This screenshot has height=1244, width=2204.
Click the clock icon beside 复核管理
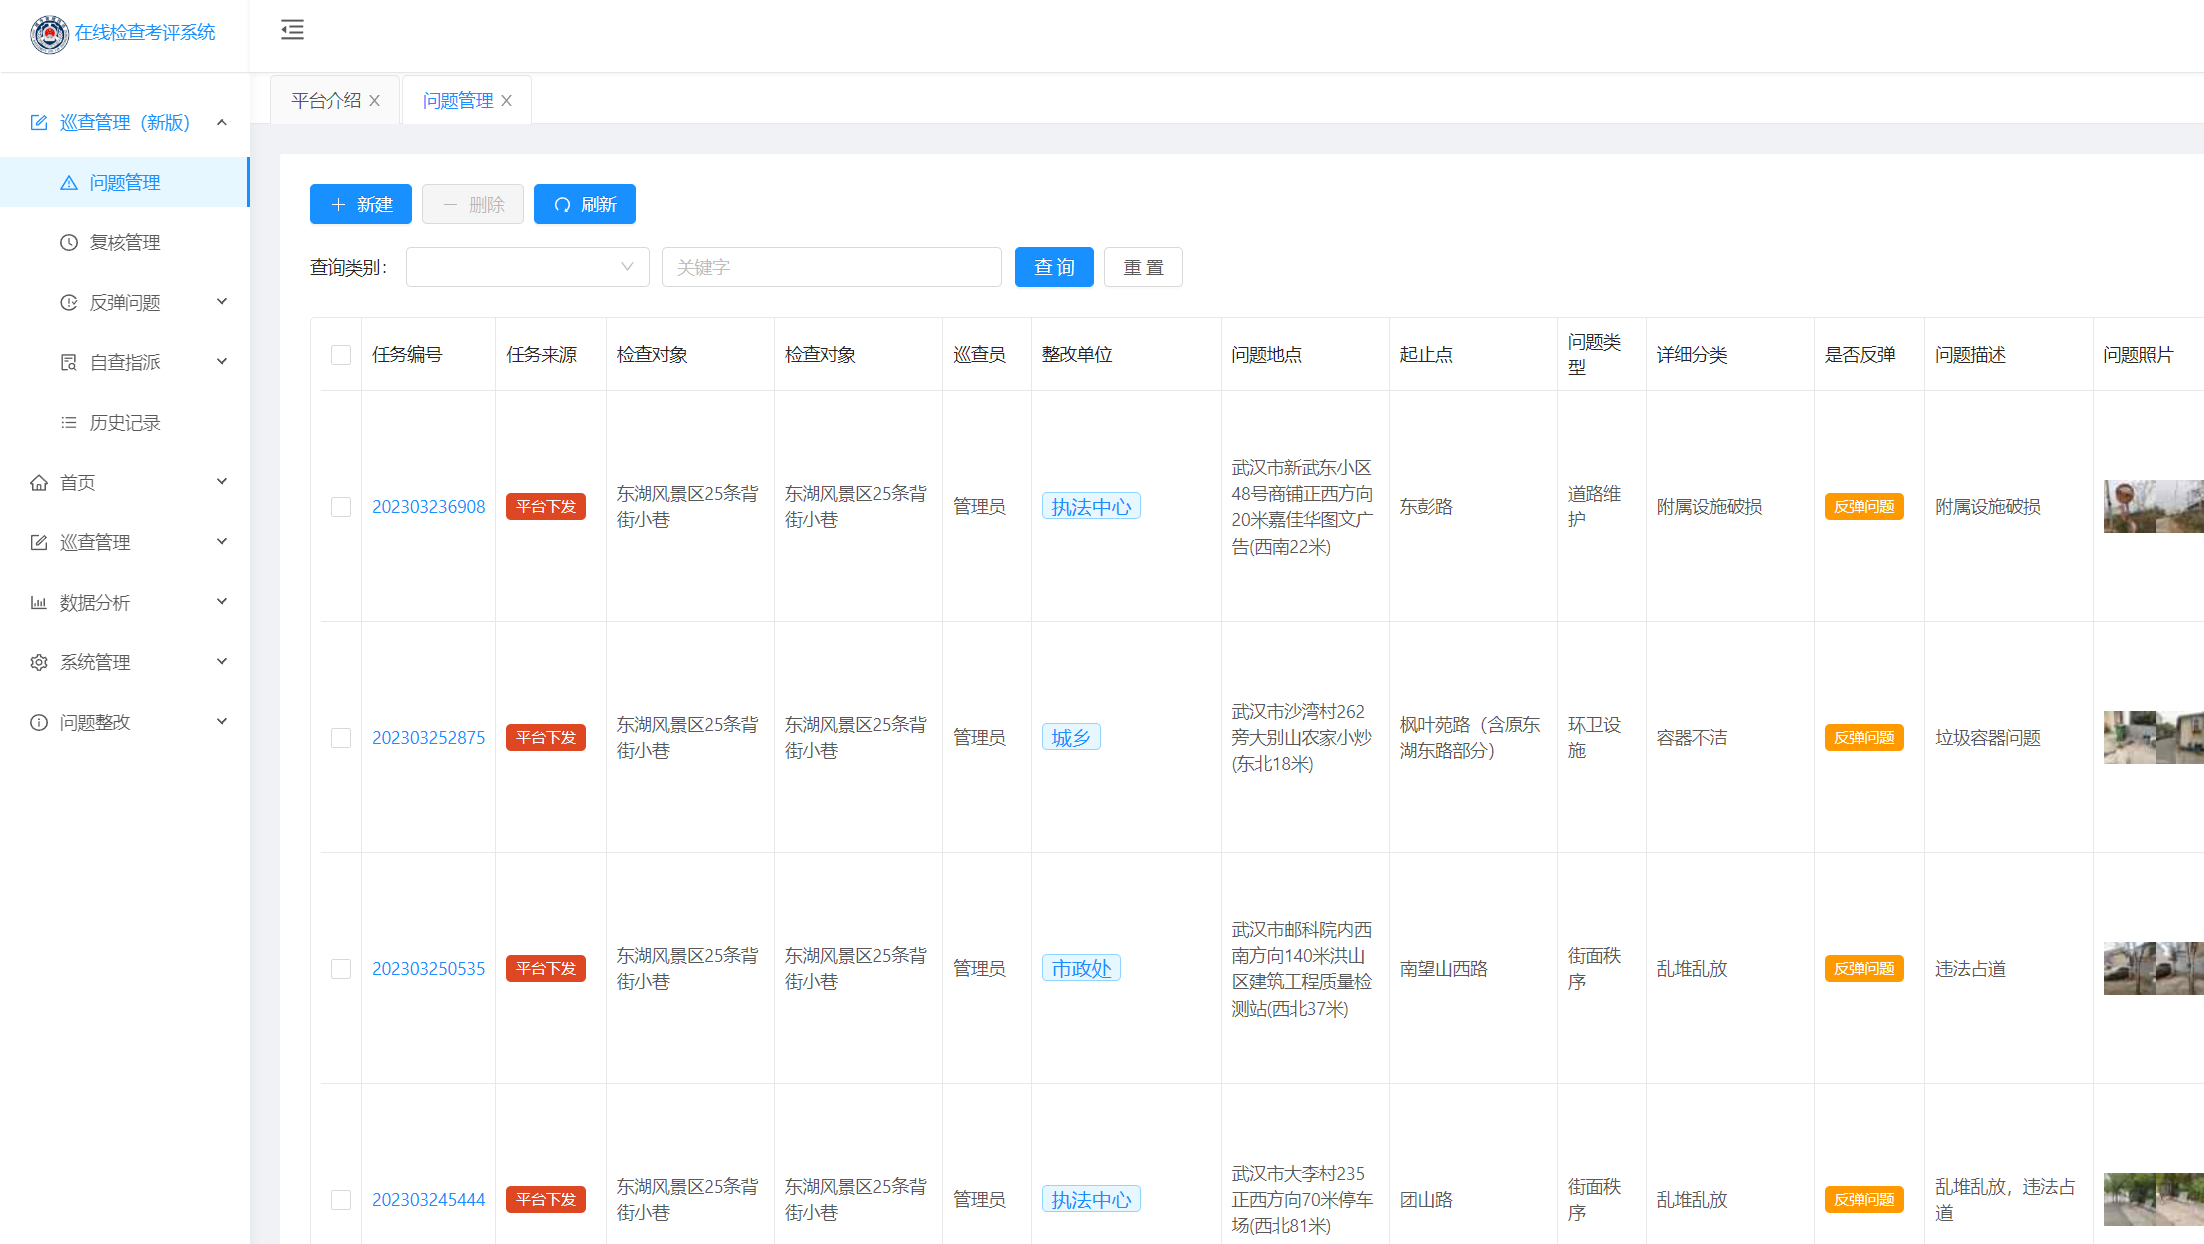pyautogui.click(x=69, y=242)
